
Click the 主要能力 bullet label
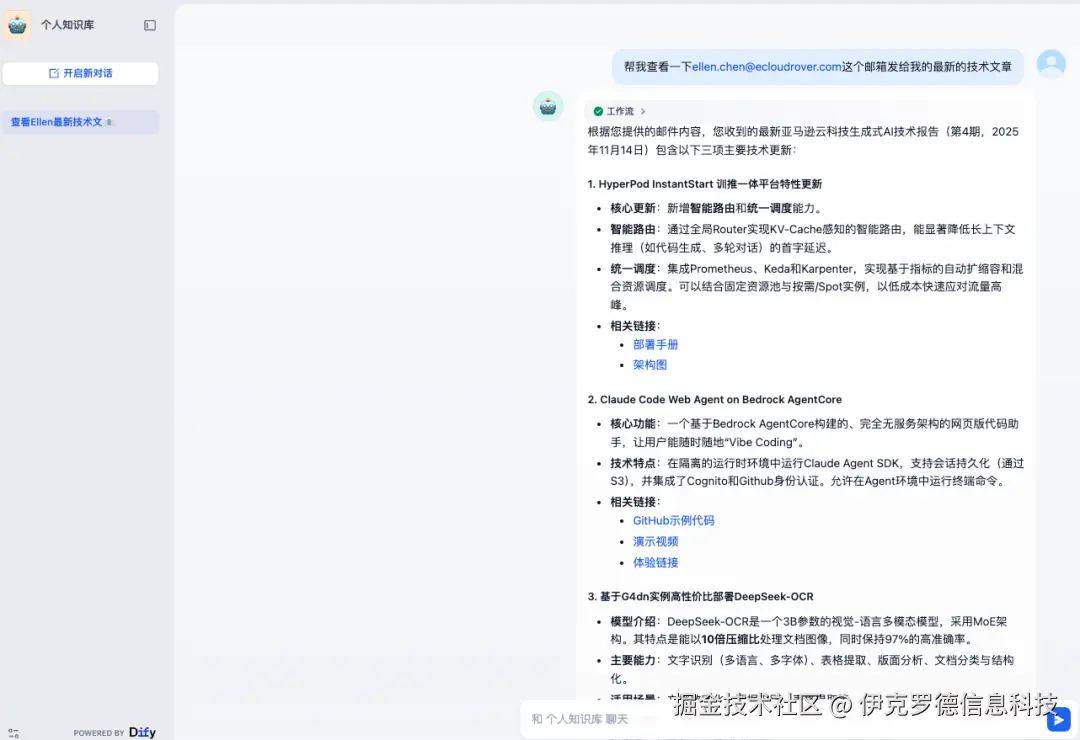click(632, 660)
